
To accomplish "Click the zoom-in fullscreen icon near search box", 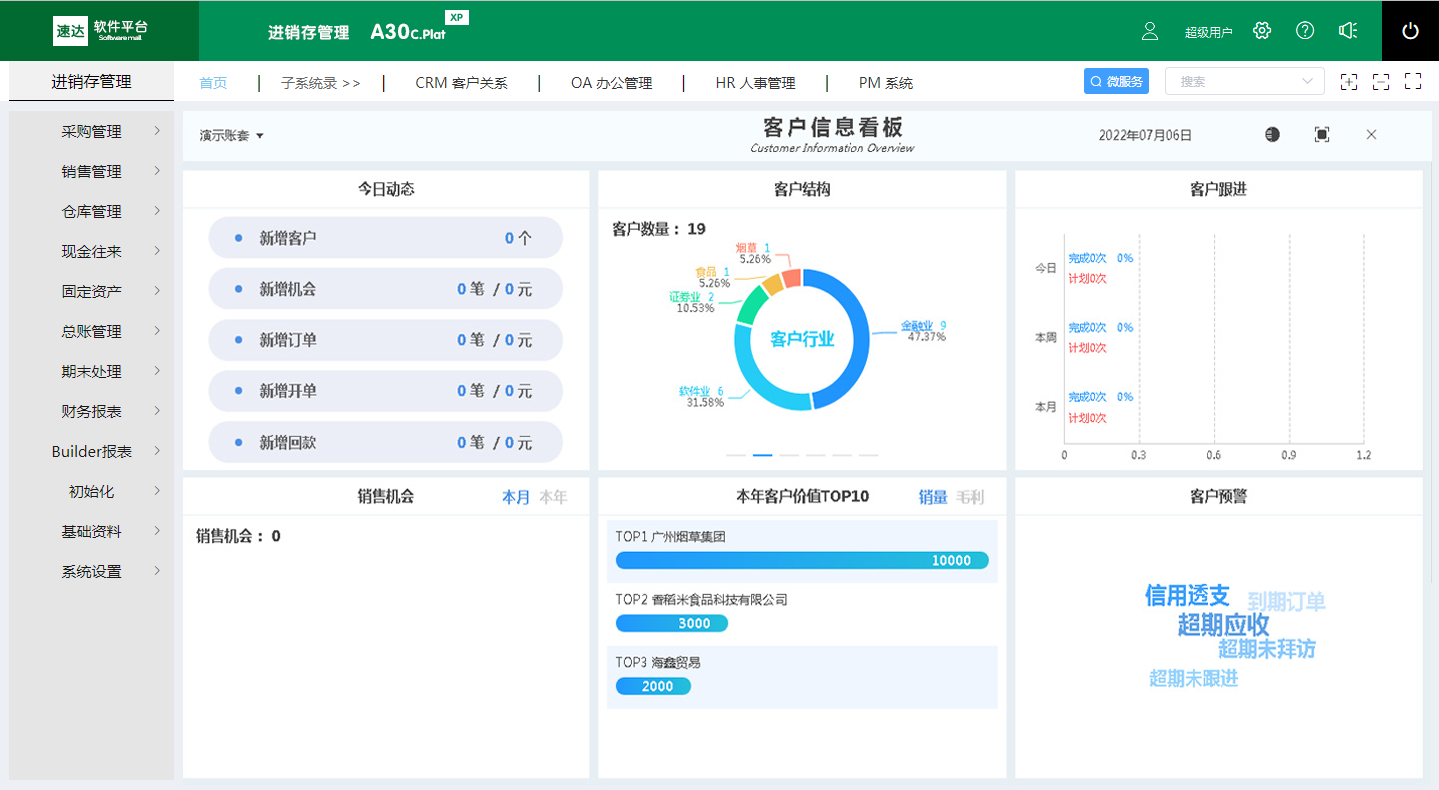I will coord(1349,82).
